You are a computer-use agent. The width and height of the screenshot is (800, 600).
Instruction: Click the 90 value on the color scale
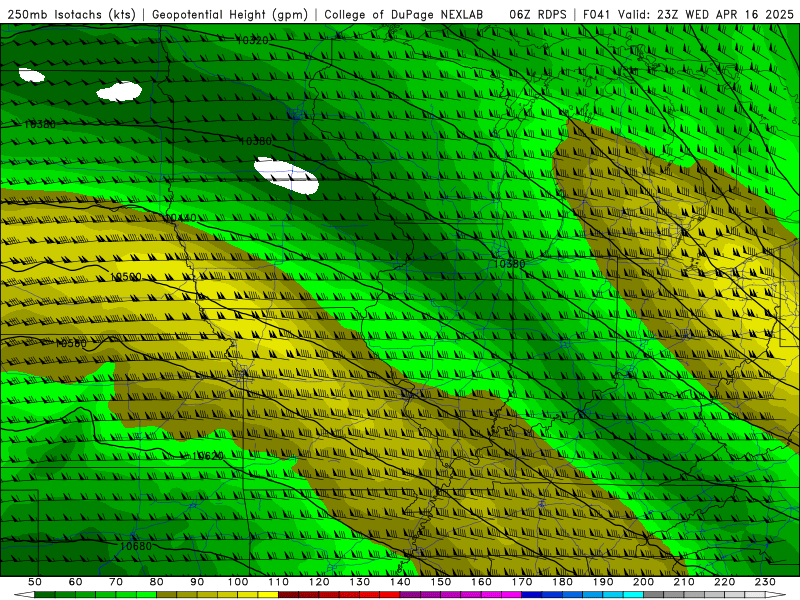[x=197, y=582]
